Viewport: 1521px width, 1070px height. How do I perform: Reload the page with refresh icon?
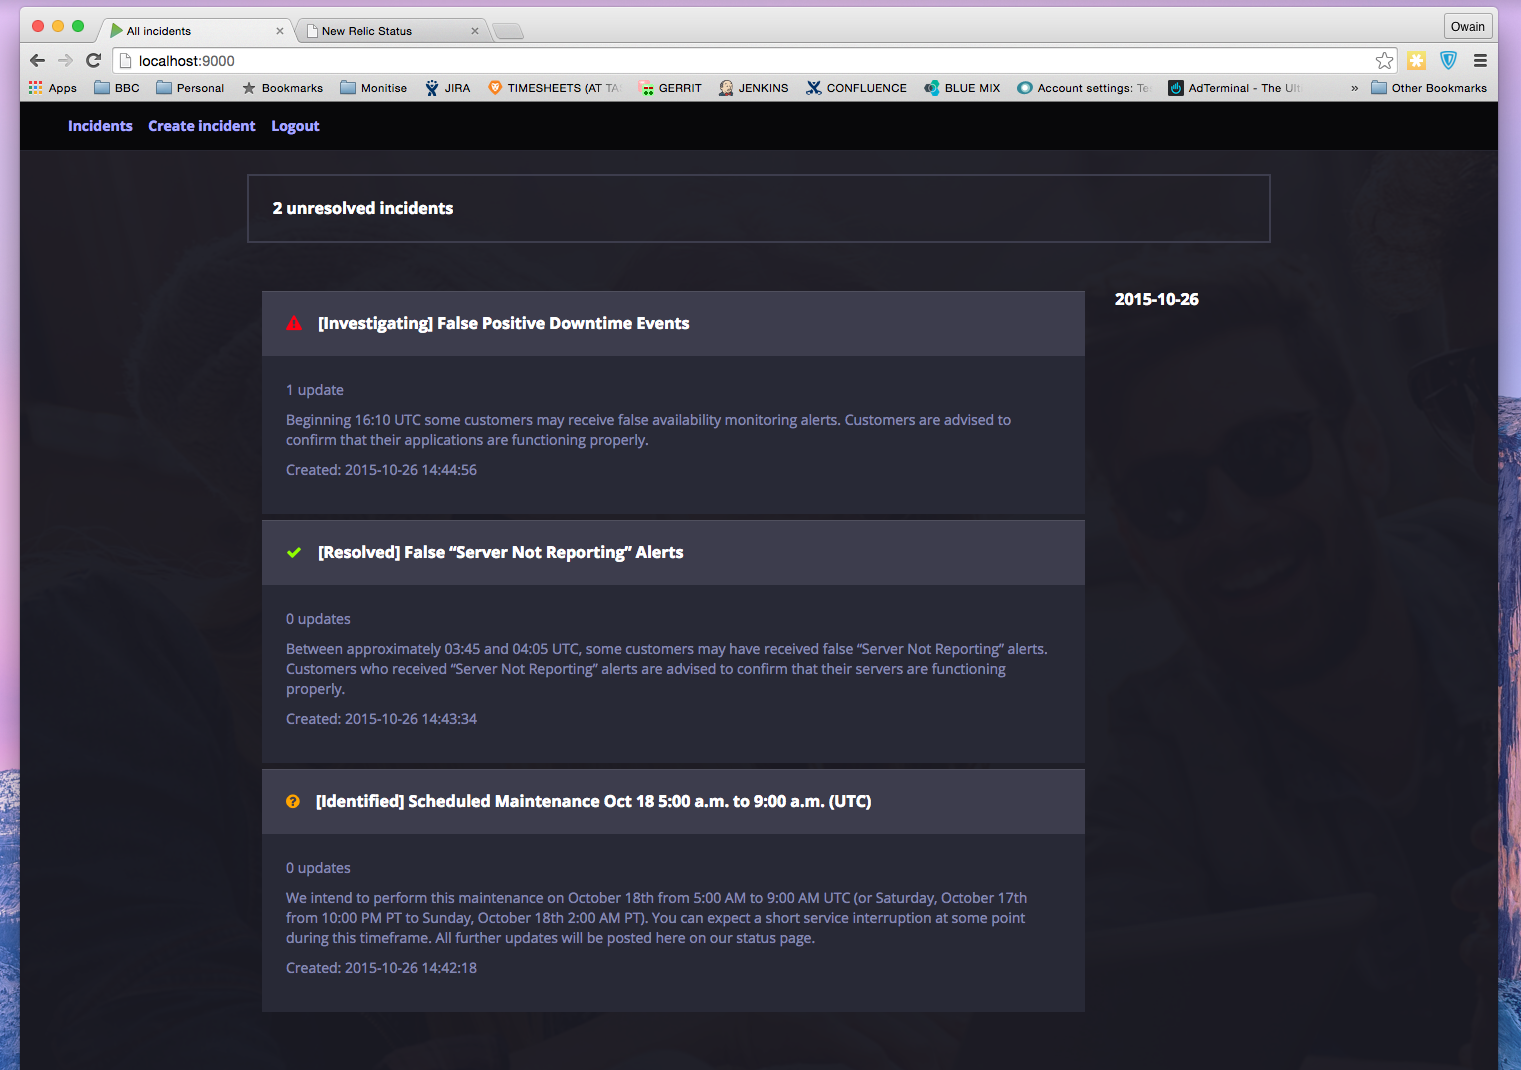click(94, 60)
